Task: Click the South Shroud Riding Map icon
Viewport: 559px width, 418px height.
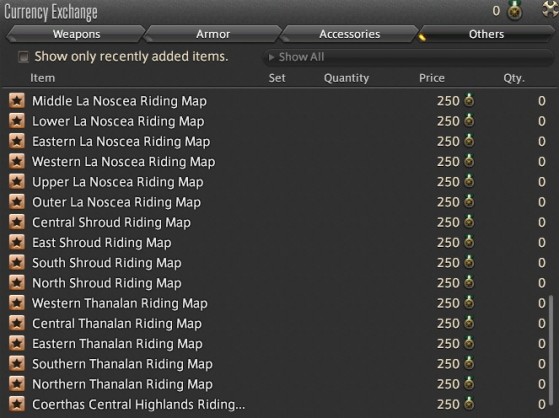Action: point(17,262)
